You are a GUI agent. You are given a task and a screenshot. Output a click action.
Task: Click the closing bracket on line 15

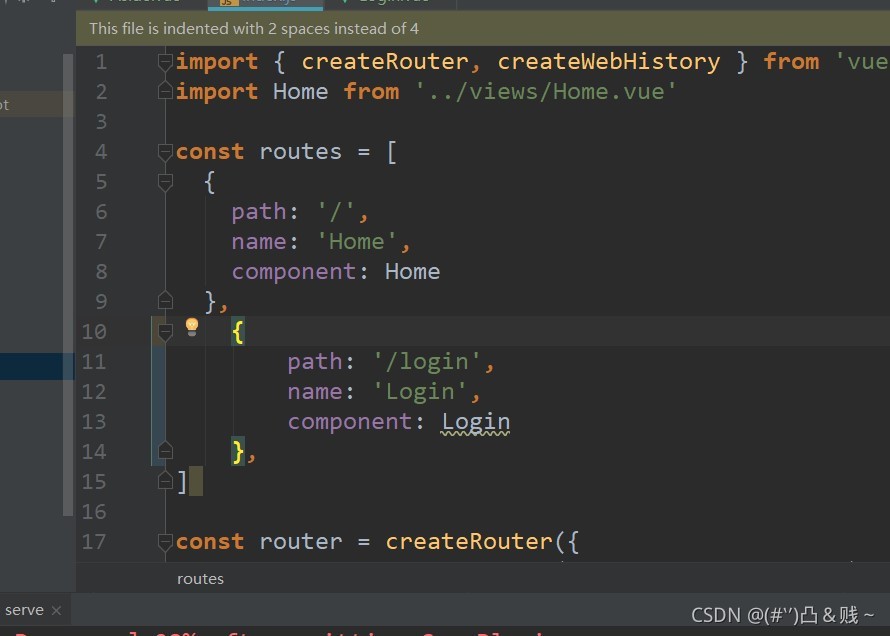(x=182, y=482)
